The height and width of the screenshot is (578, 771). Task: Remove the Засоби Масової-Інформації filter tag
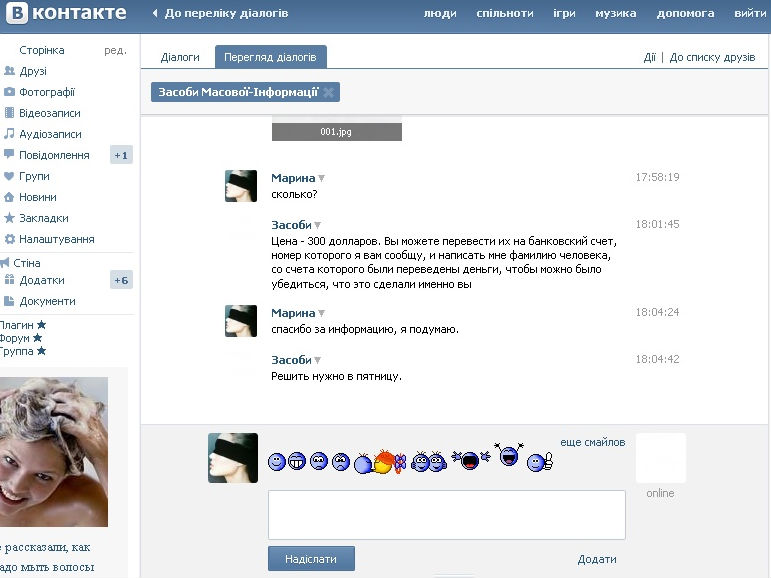tap(329, 92)
